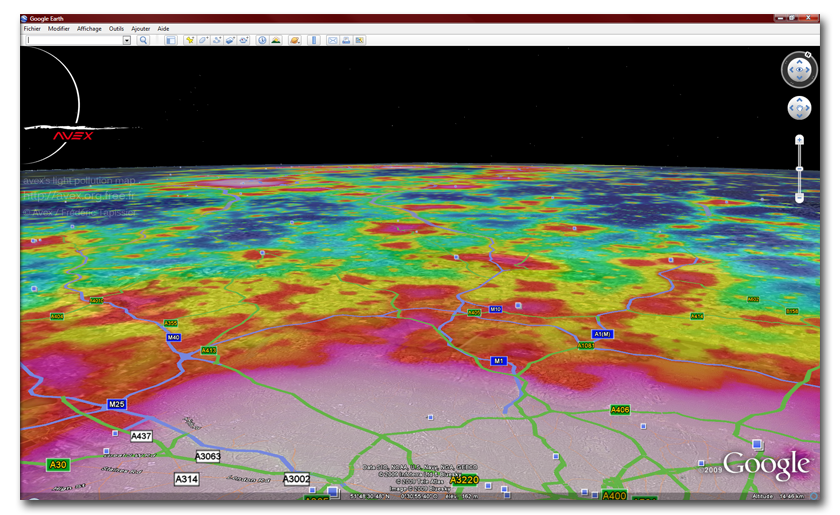This screenshot has height=515, width=840.
Task: Click the A437 road label
Action: pyautogui.click(x=141, y=436)
